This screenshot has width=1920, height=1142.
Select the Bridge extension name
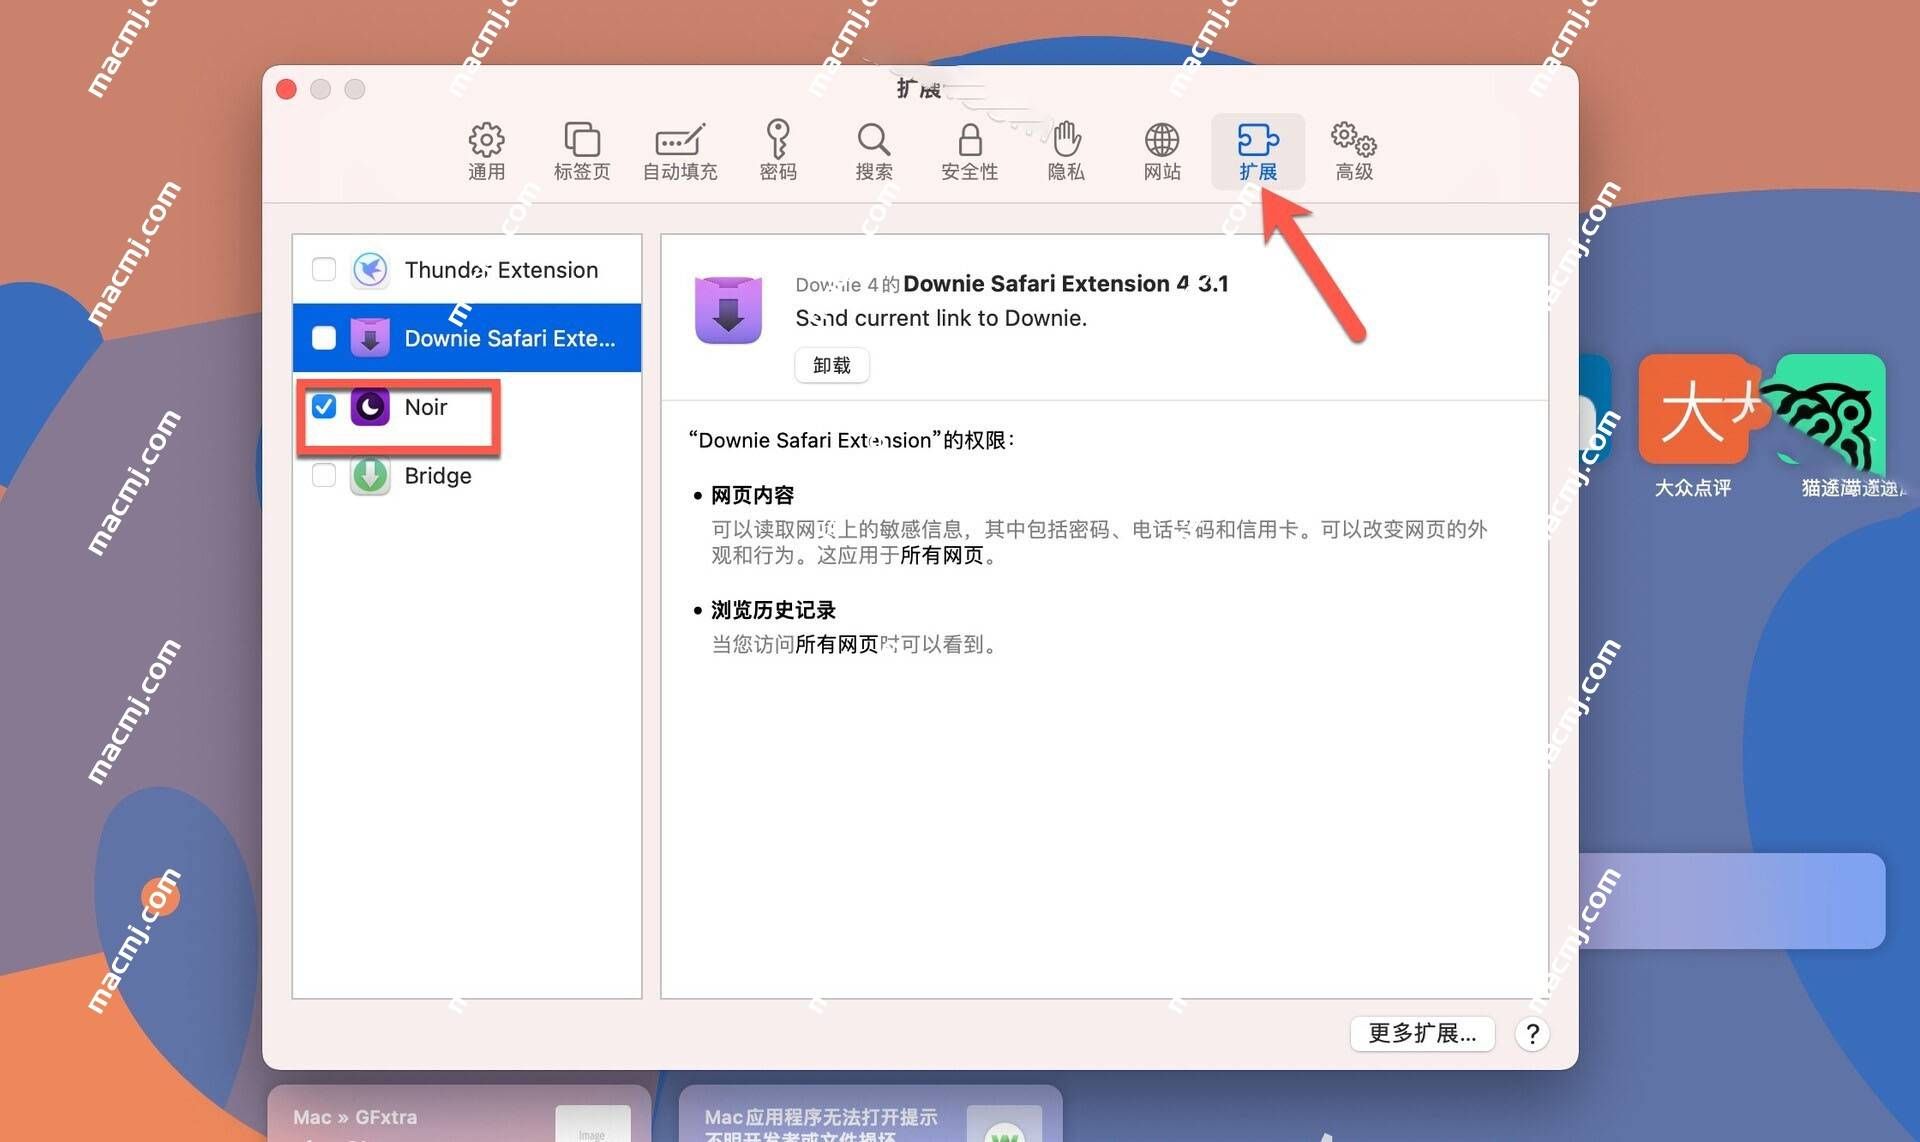click(x=438, y=476)
